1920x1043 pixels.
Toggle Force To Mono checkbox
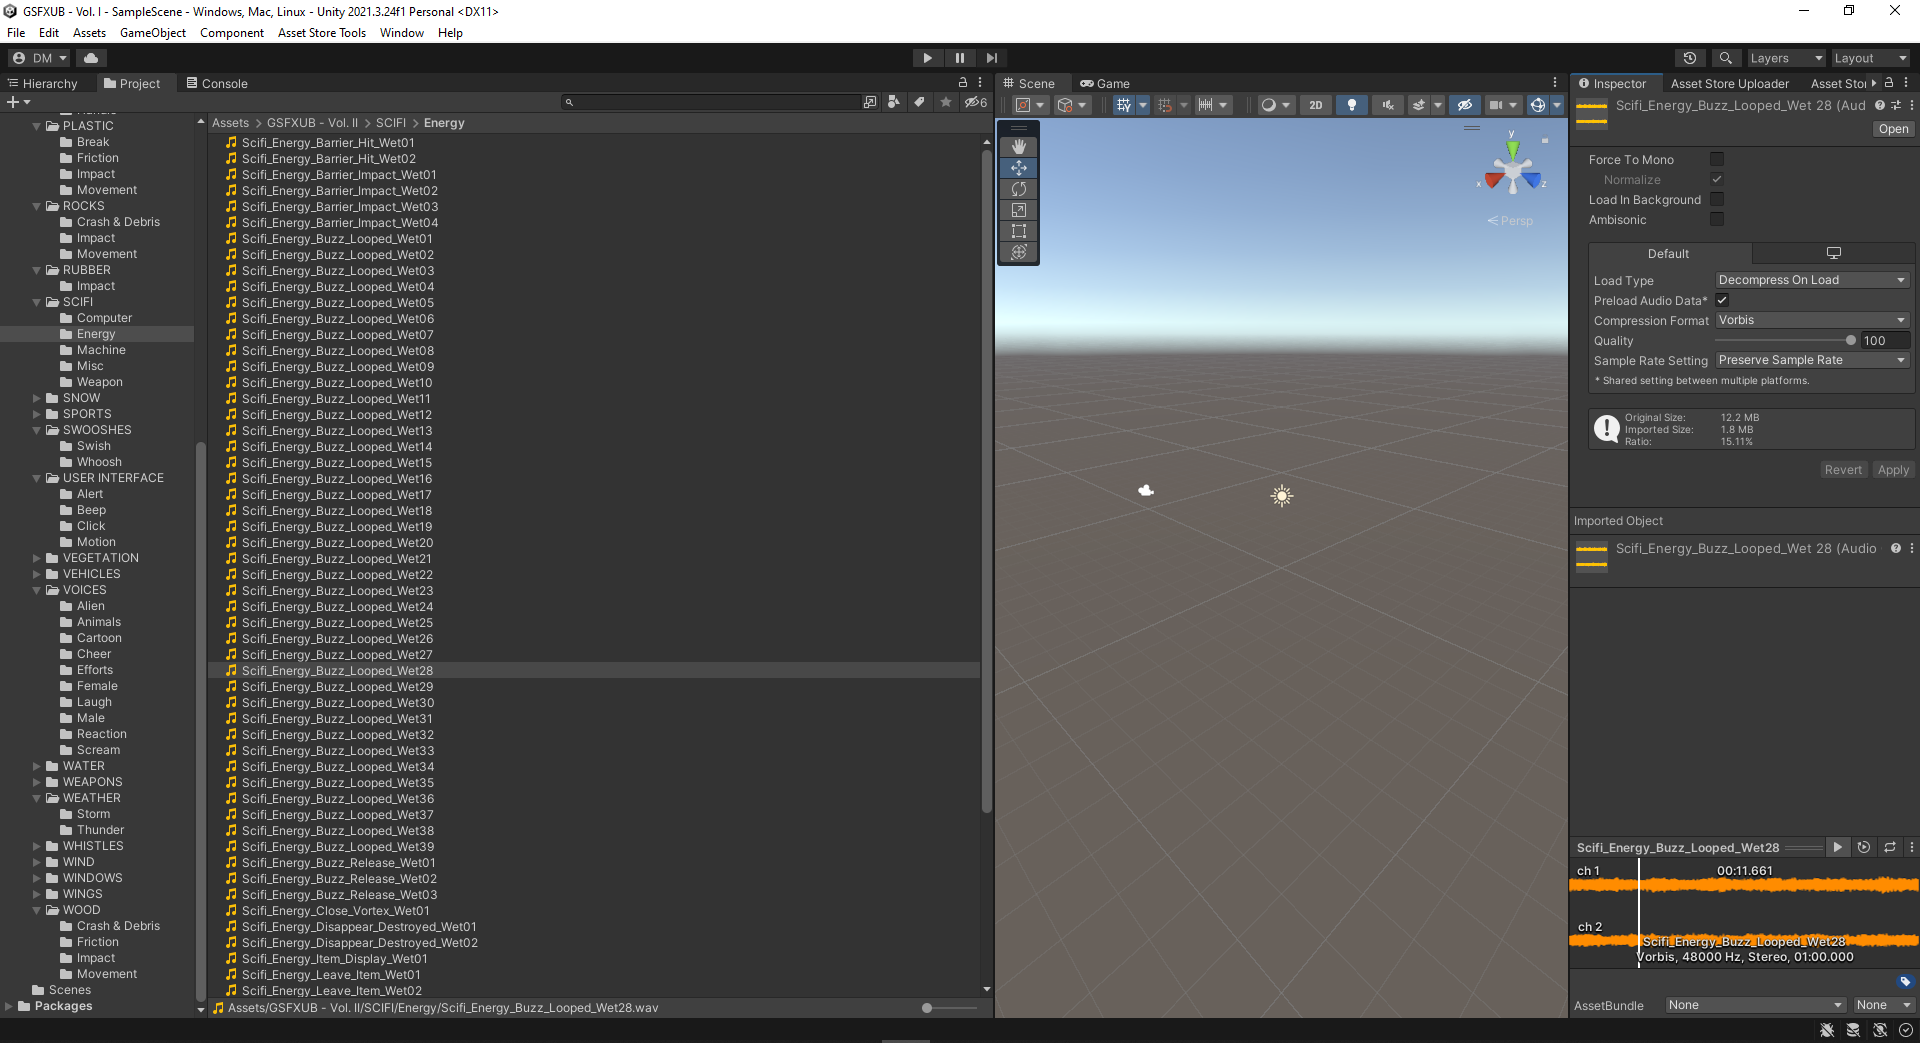[x=1717, y=159]
